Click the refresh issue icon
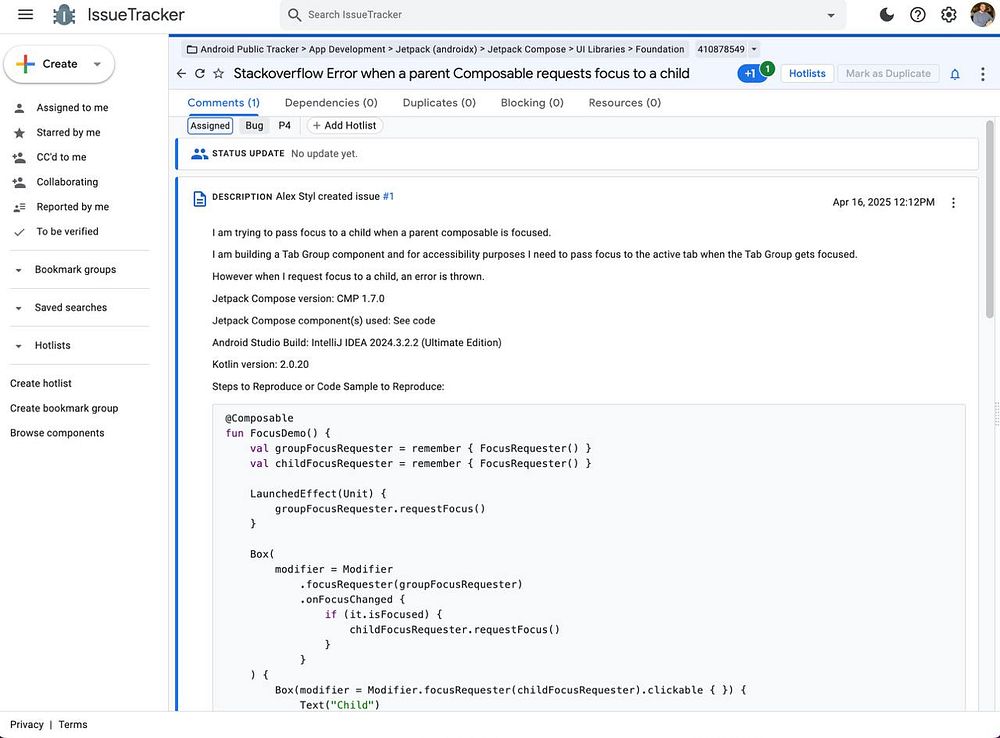1000x738 pixels. (x=200, y=74)
